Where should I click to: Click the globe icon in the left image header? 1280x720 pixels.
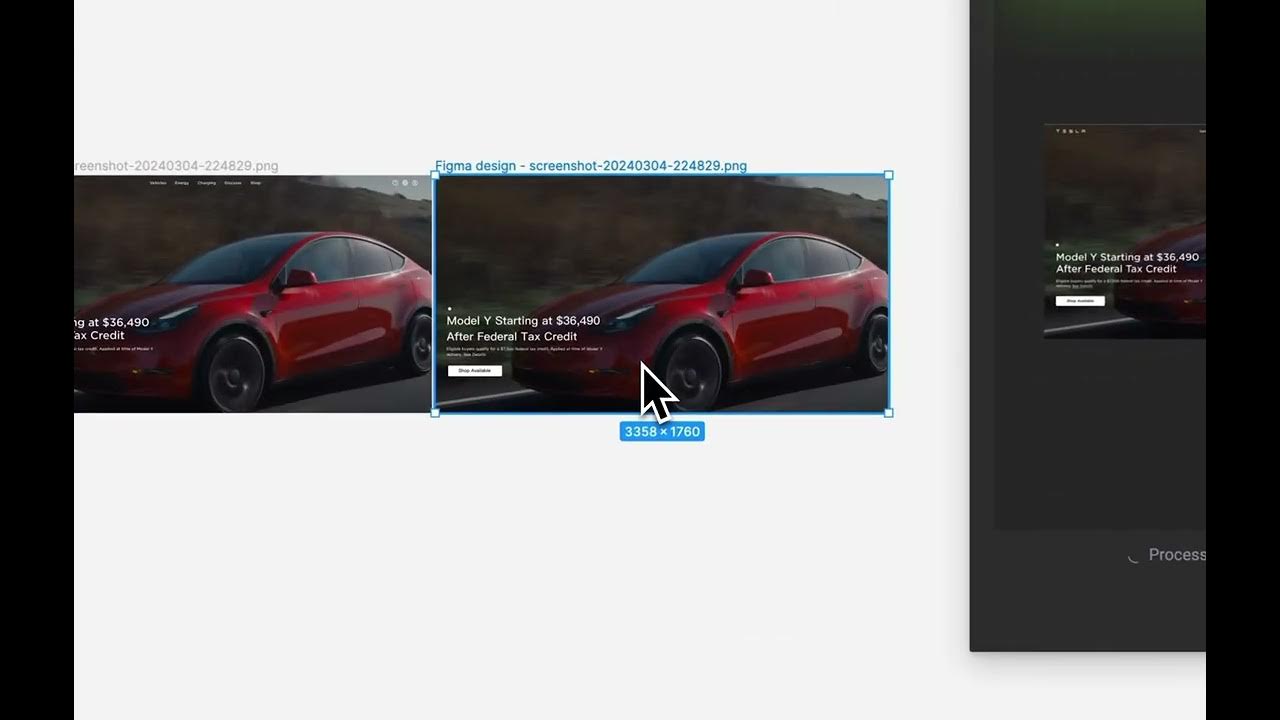(405, 183)
